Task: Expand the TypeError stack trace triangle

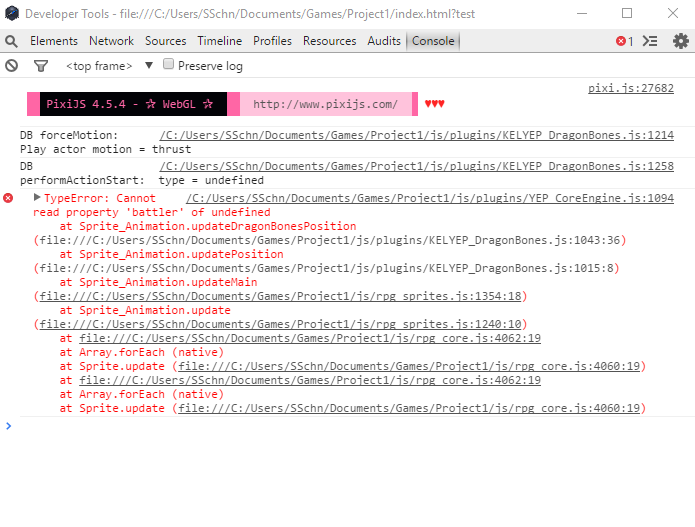Action: [37, 197]
